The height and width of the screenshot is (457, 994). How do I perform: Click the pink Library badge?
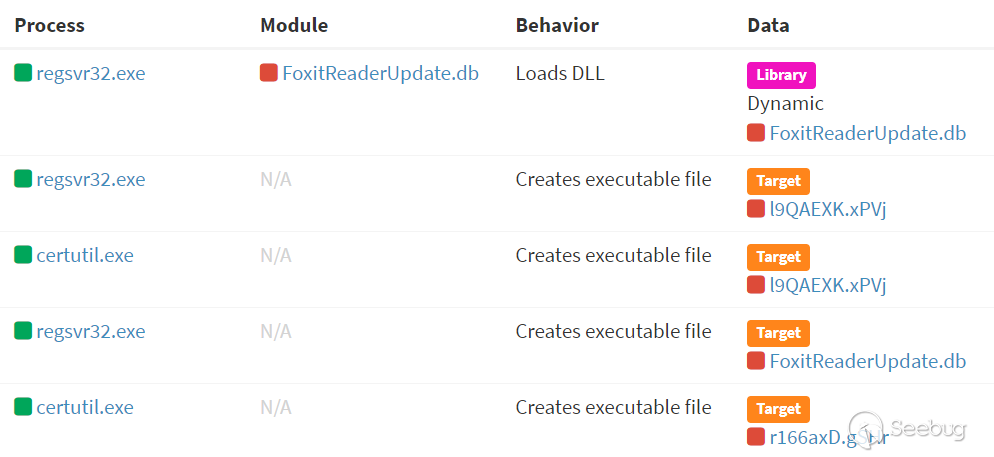click(781, 75)
